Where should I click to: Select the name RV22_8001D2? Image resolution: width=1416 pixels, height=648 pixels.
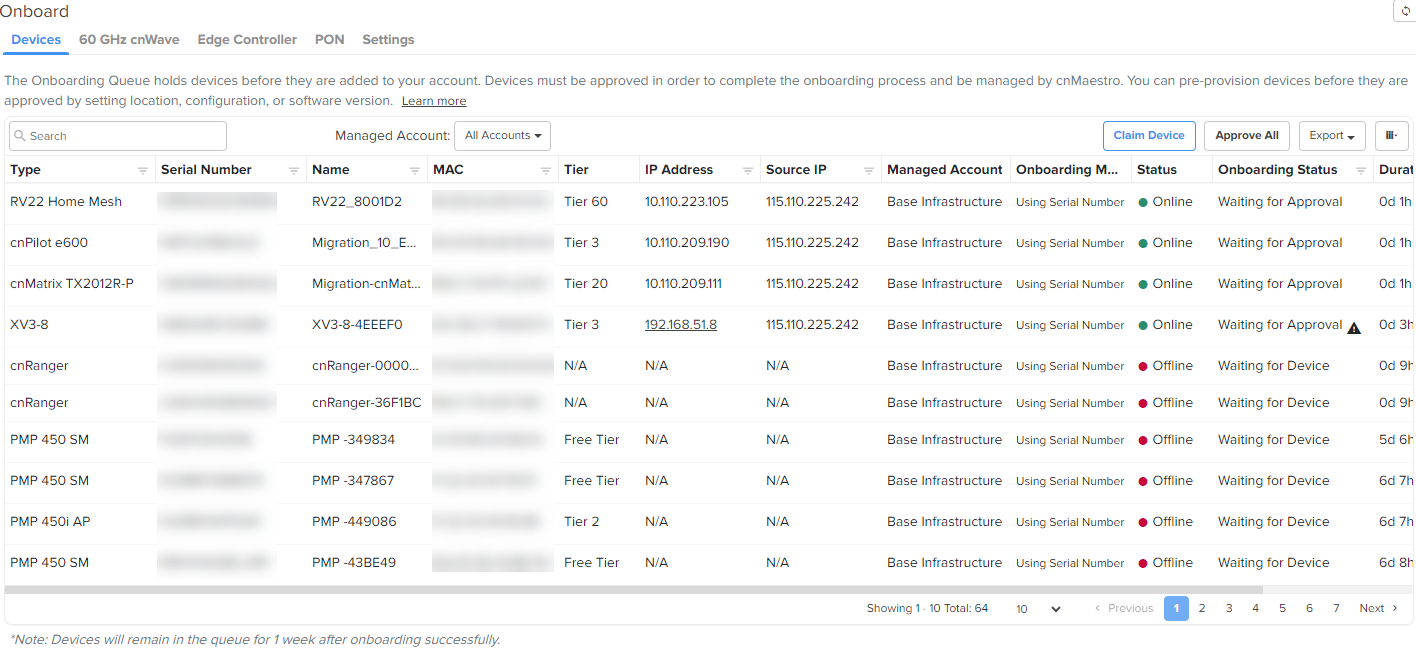click(x=357, y=202)
